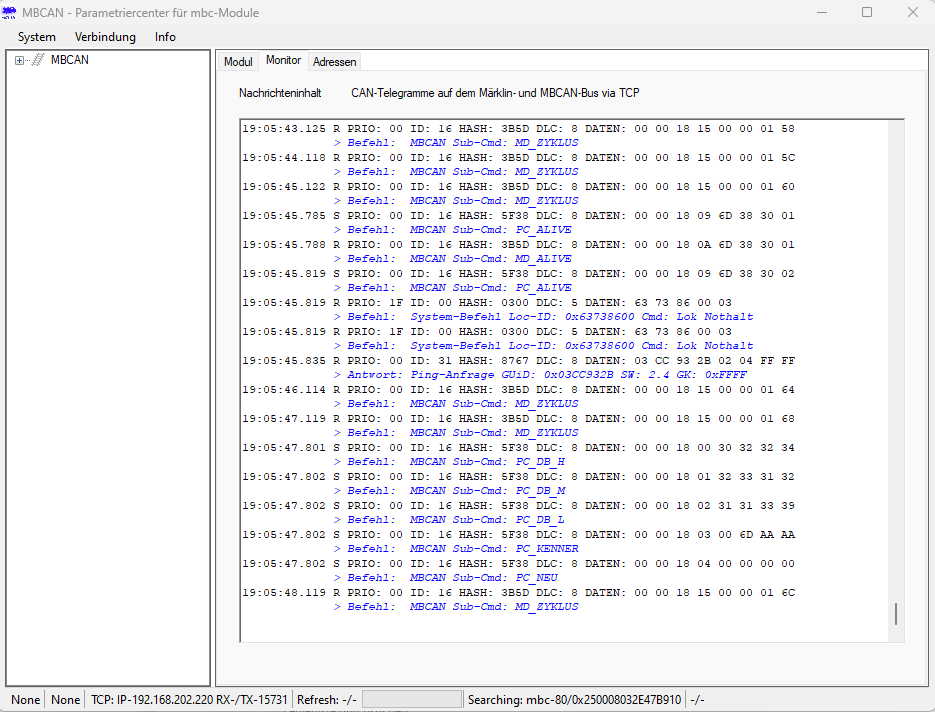Select the MBCAN tree item
Viewport: 935px width, 712px height.
tap(70, 60)
